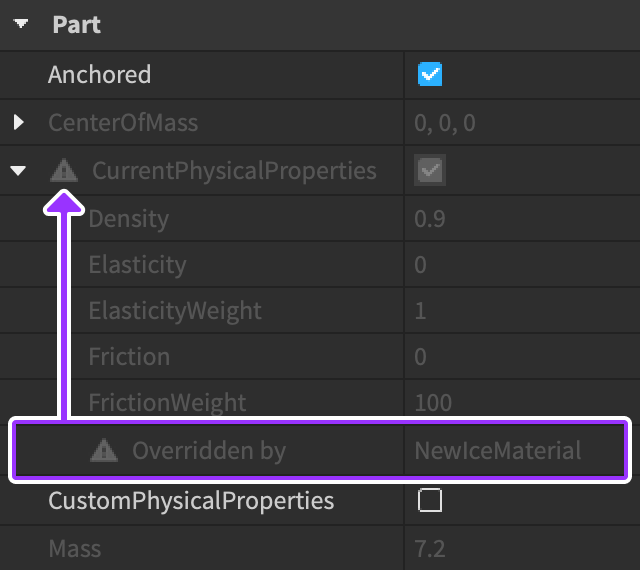
Task: Select the Friction property label
Action: click(129, 357)
